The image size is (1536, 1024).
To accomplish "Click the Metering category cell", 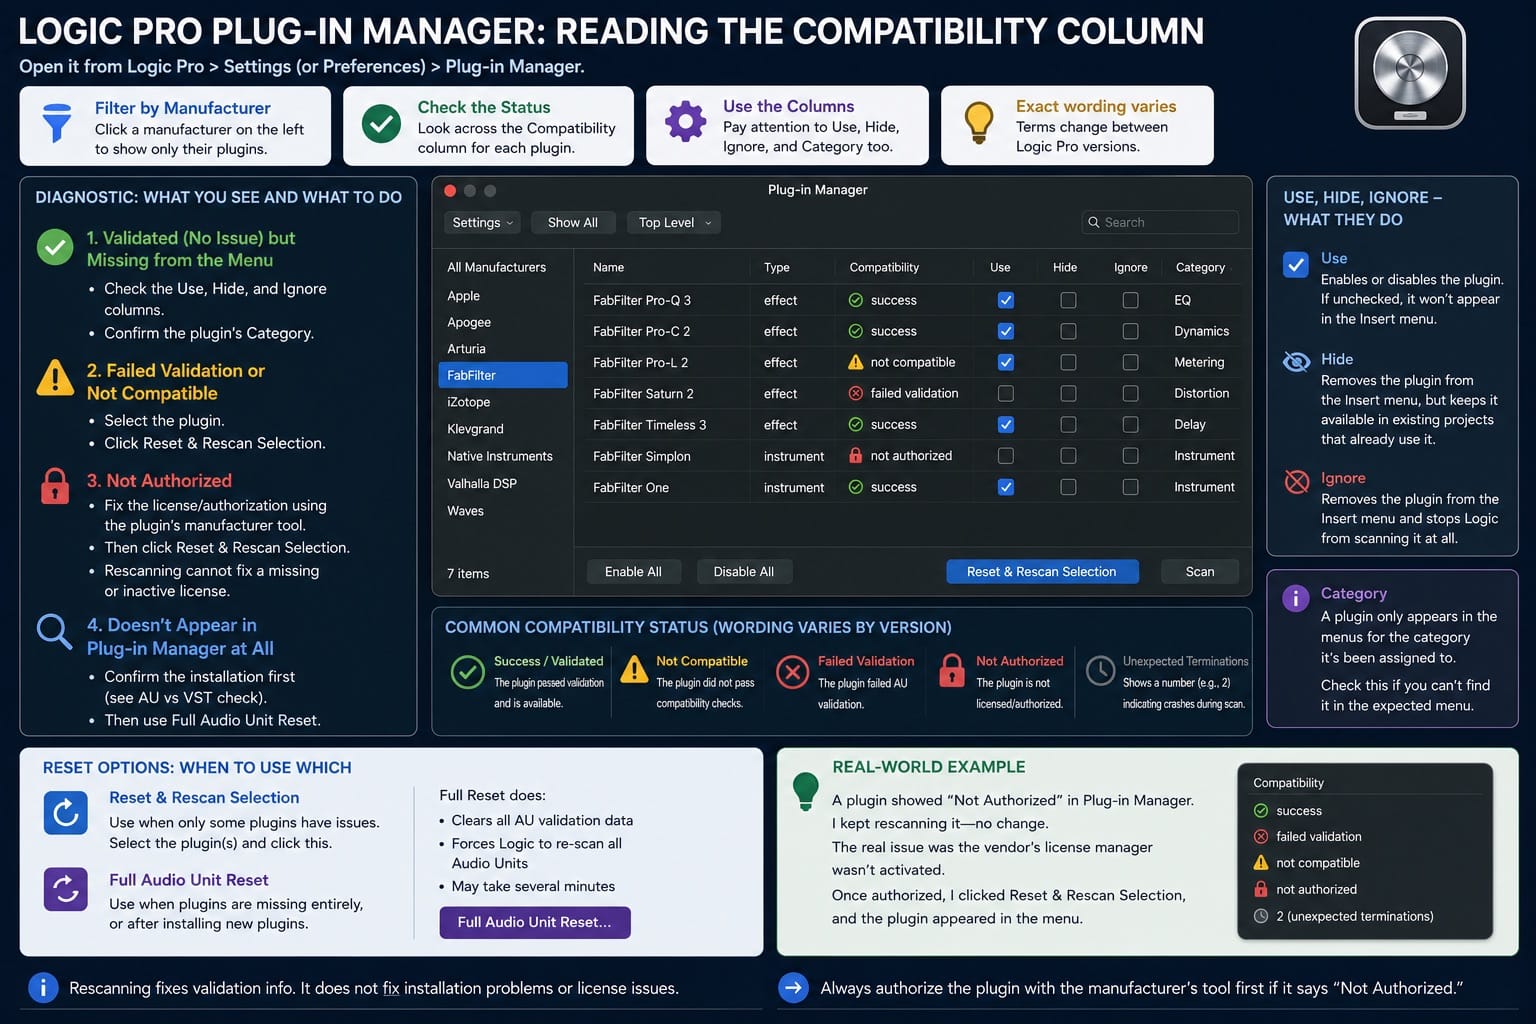I will (1199, 362).
